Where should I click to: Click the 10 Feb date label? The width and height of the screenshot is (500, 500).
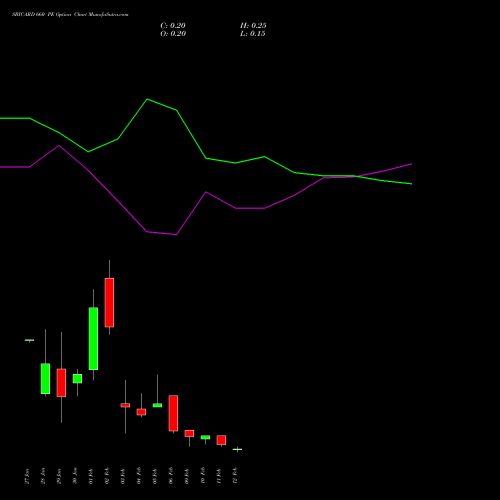coord(203,476)
